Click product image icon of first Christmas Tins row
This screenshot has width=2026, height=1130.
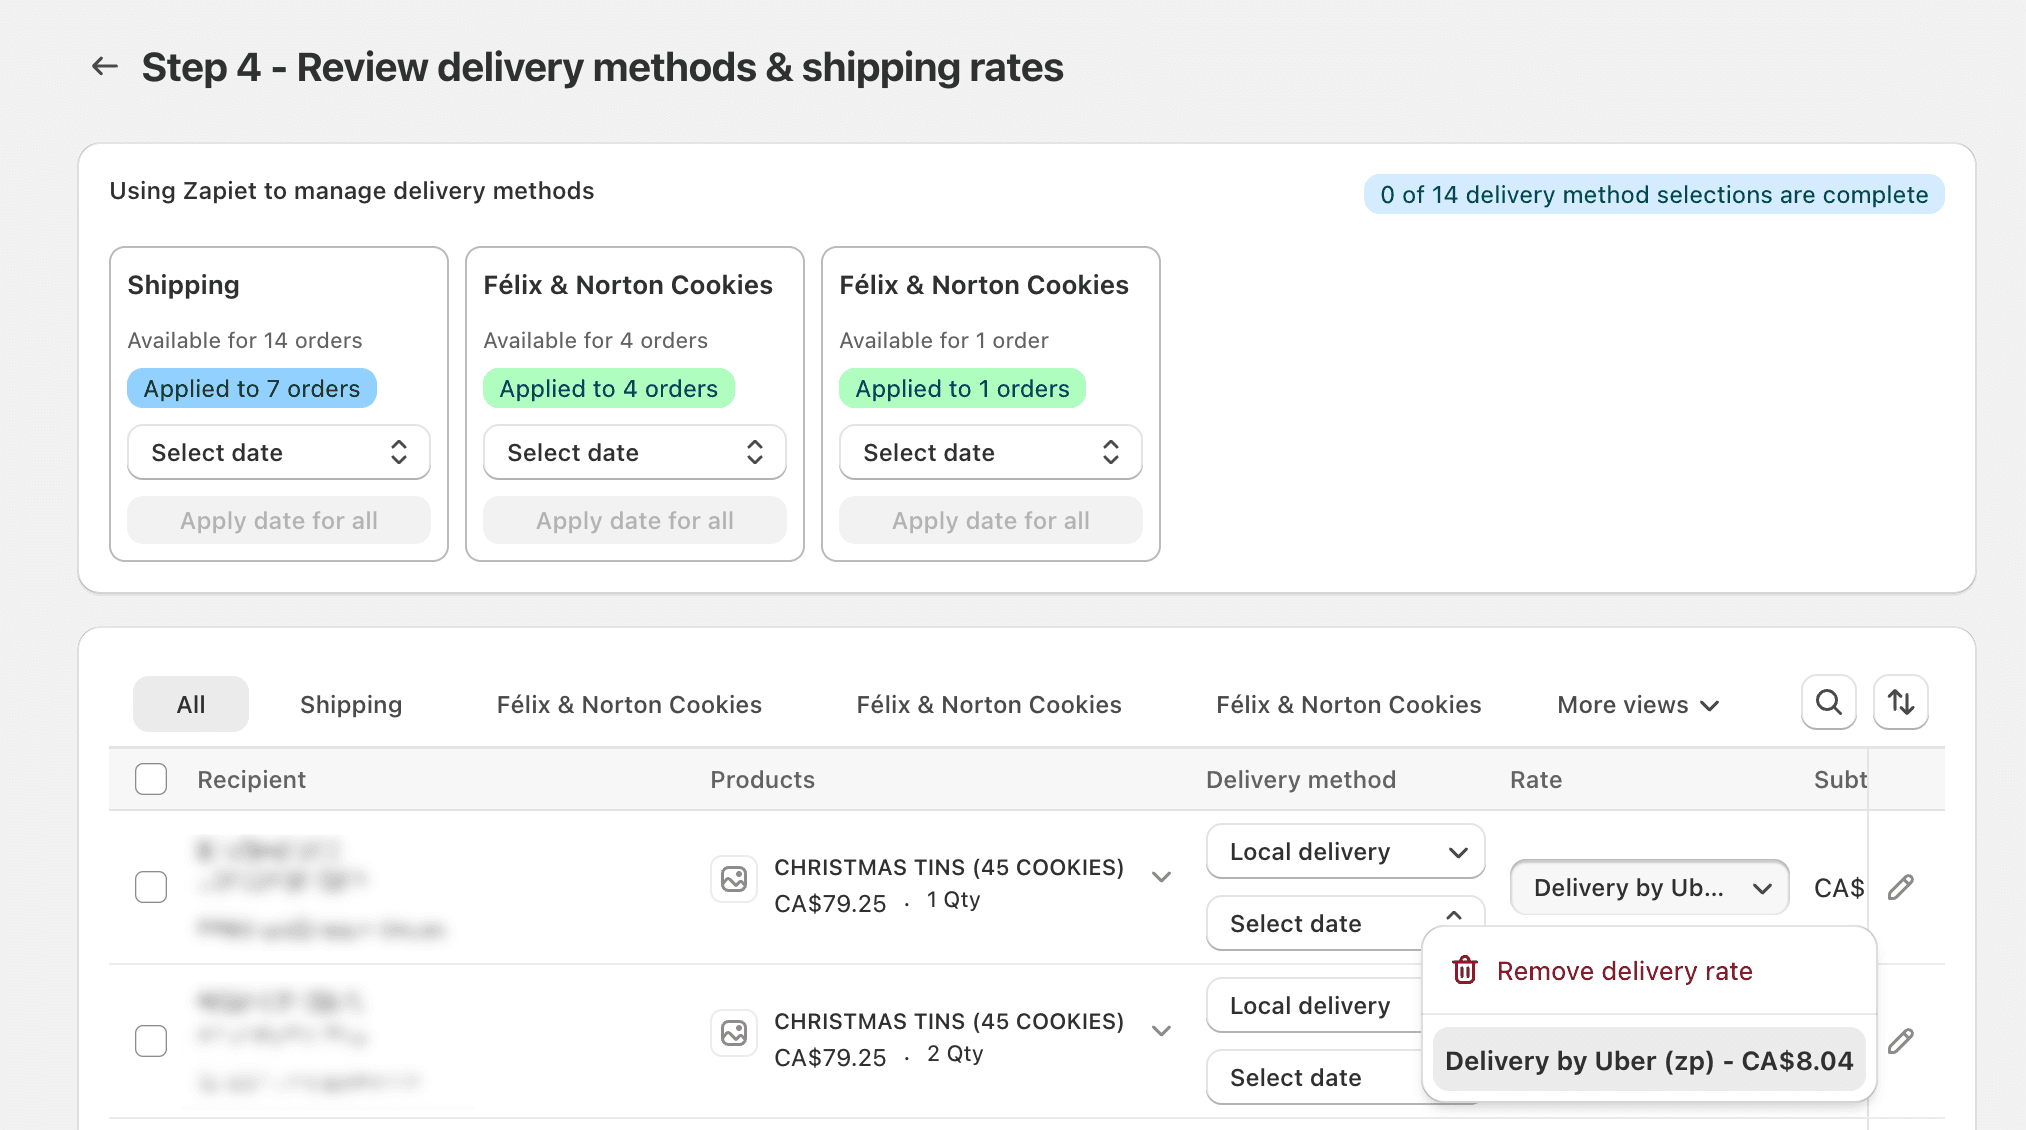734,879
